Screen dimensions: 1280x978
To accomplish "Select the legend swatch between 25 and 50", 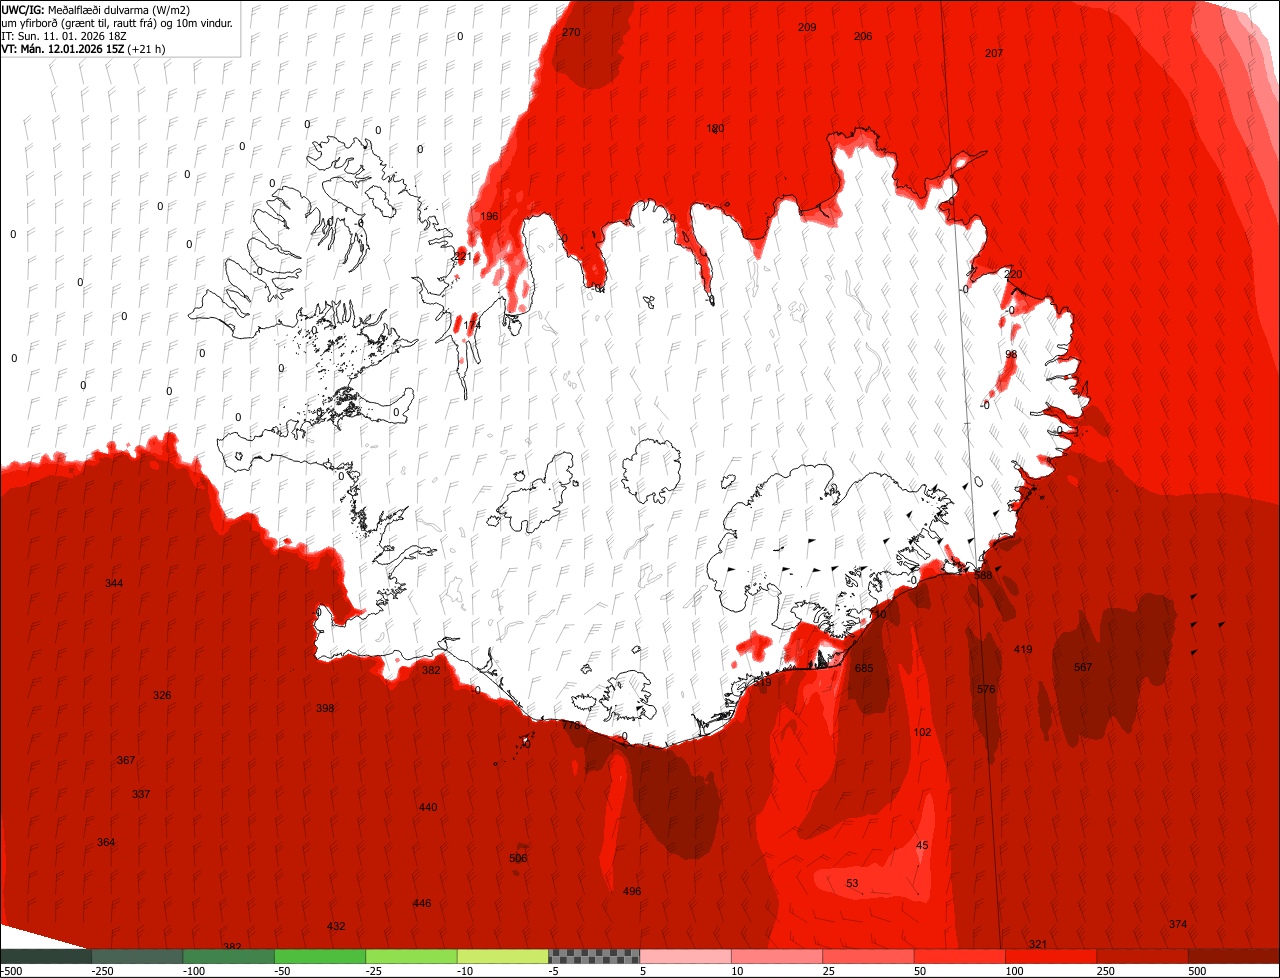I will tap(868, 956).
